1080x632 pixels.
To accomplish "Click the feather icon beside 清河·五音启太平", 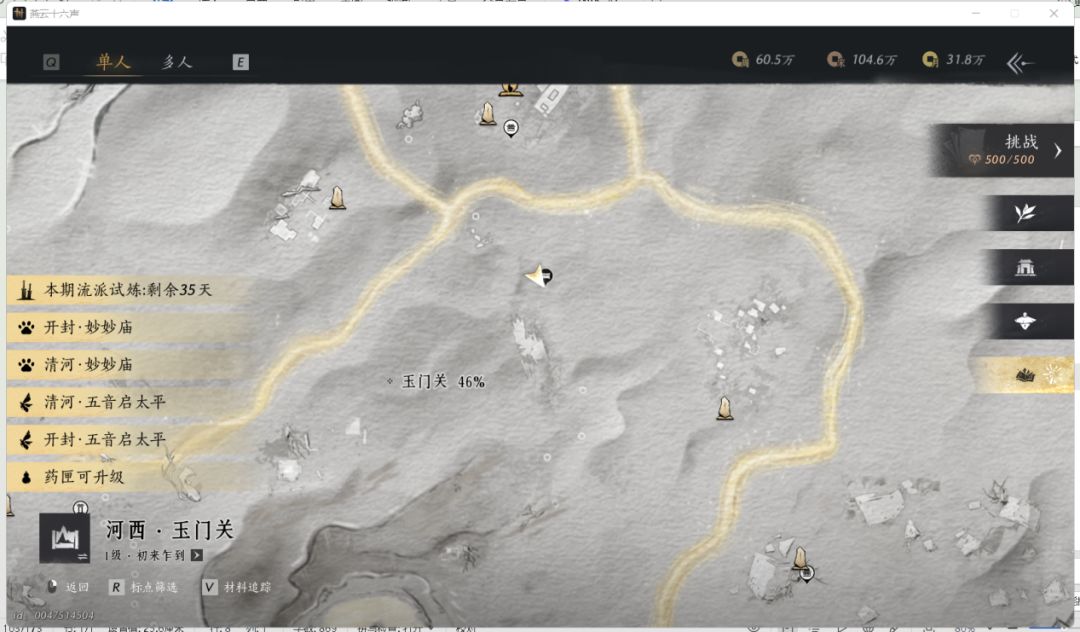I will pyautogui.click(x=26, y=402).
